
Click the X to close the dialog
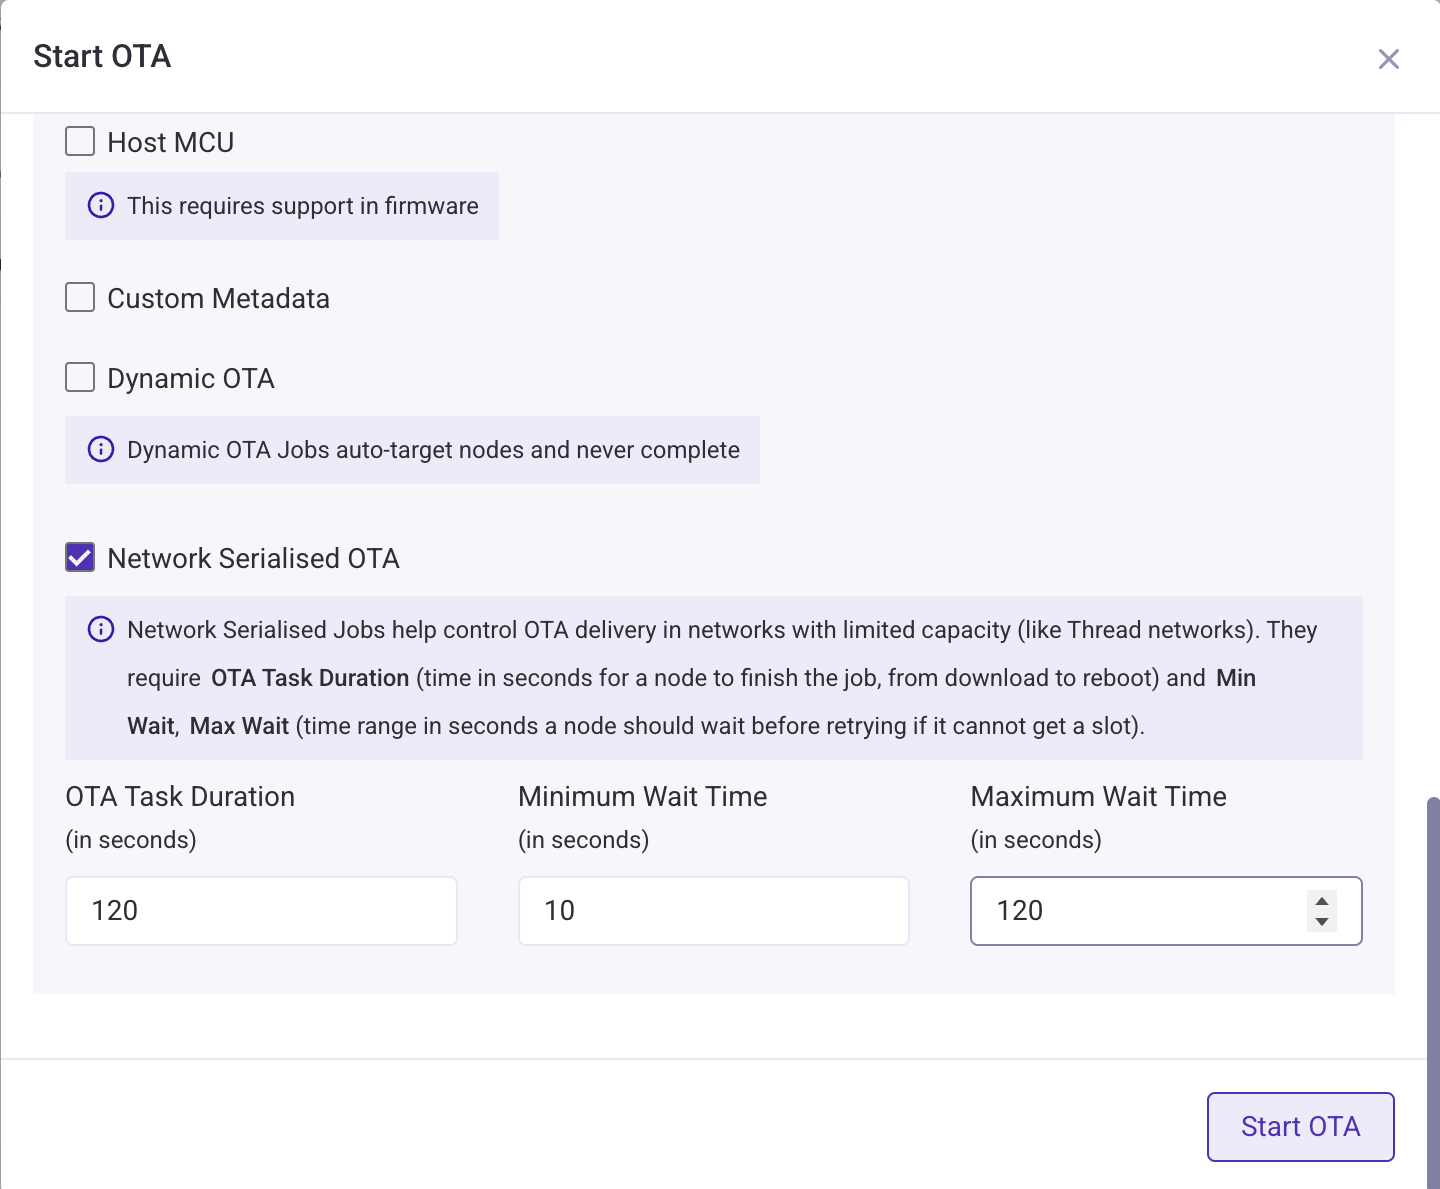1389,59
